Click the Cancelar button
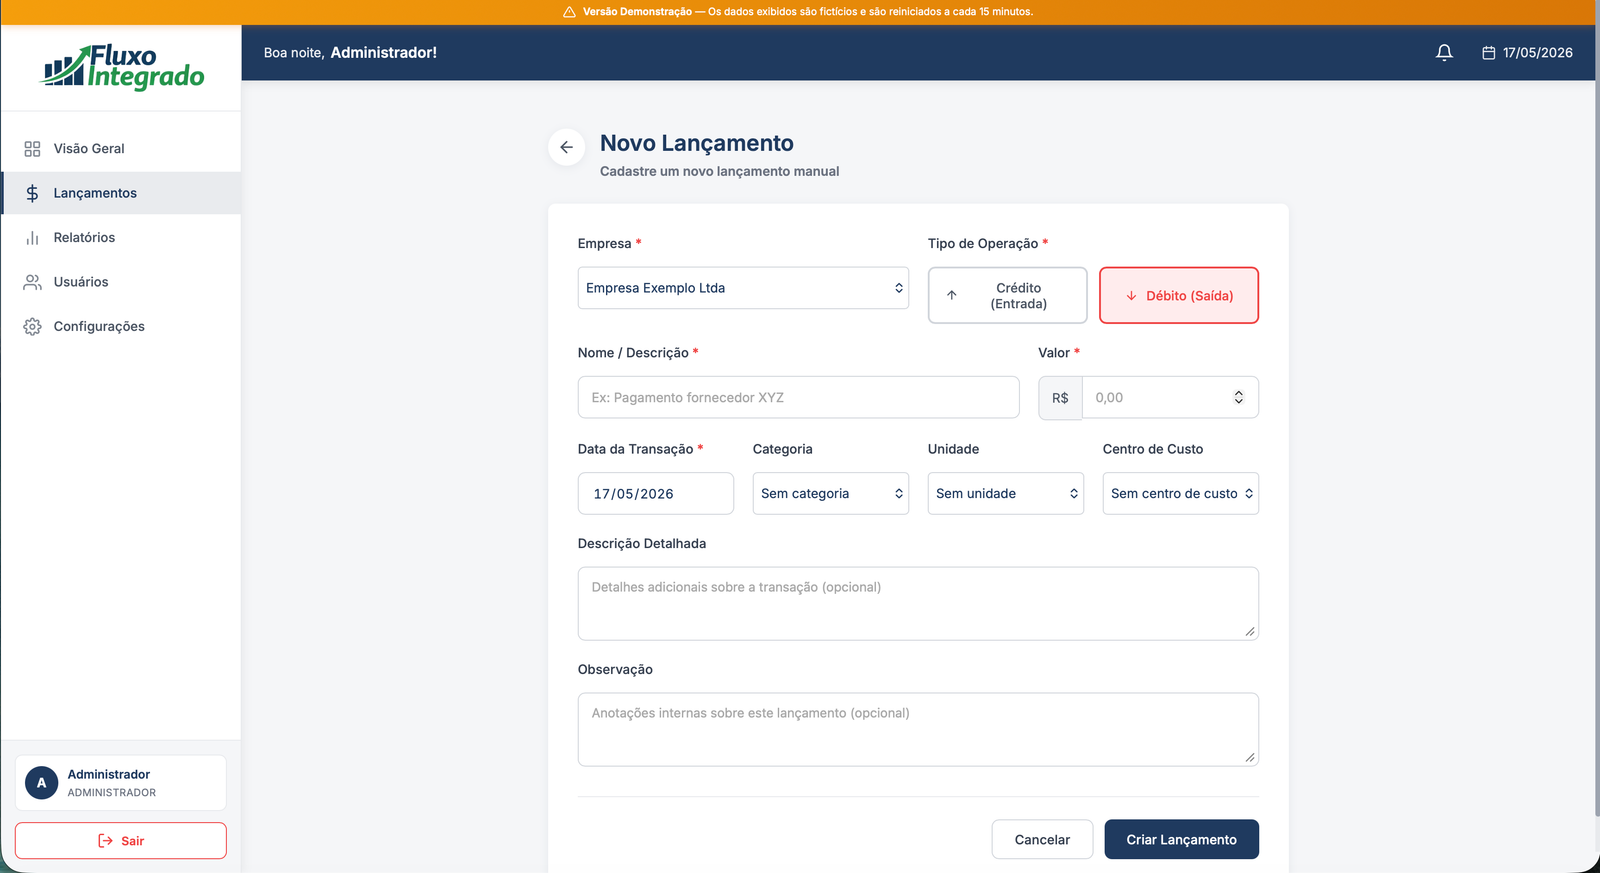This screenshot has width=1600, height=873. tap(1042, 839)
